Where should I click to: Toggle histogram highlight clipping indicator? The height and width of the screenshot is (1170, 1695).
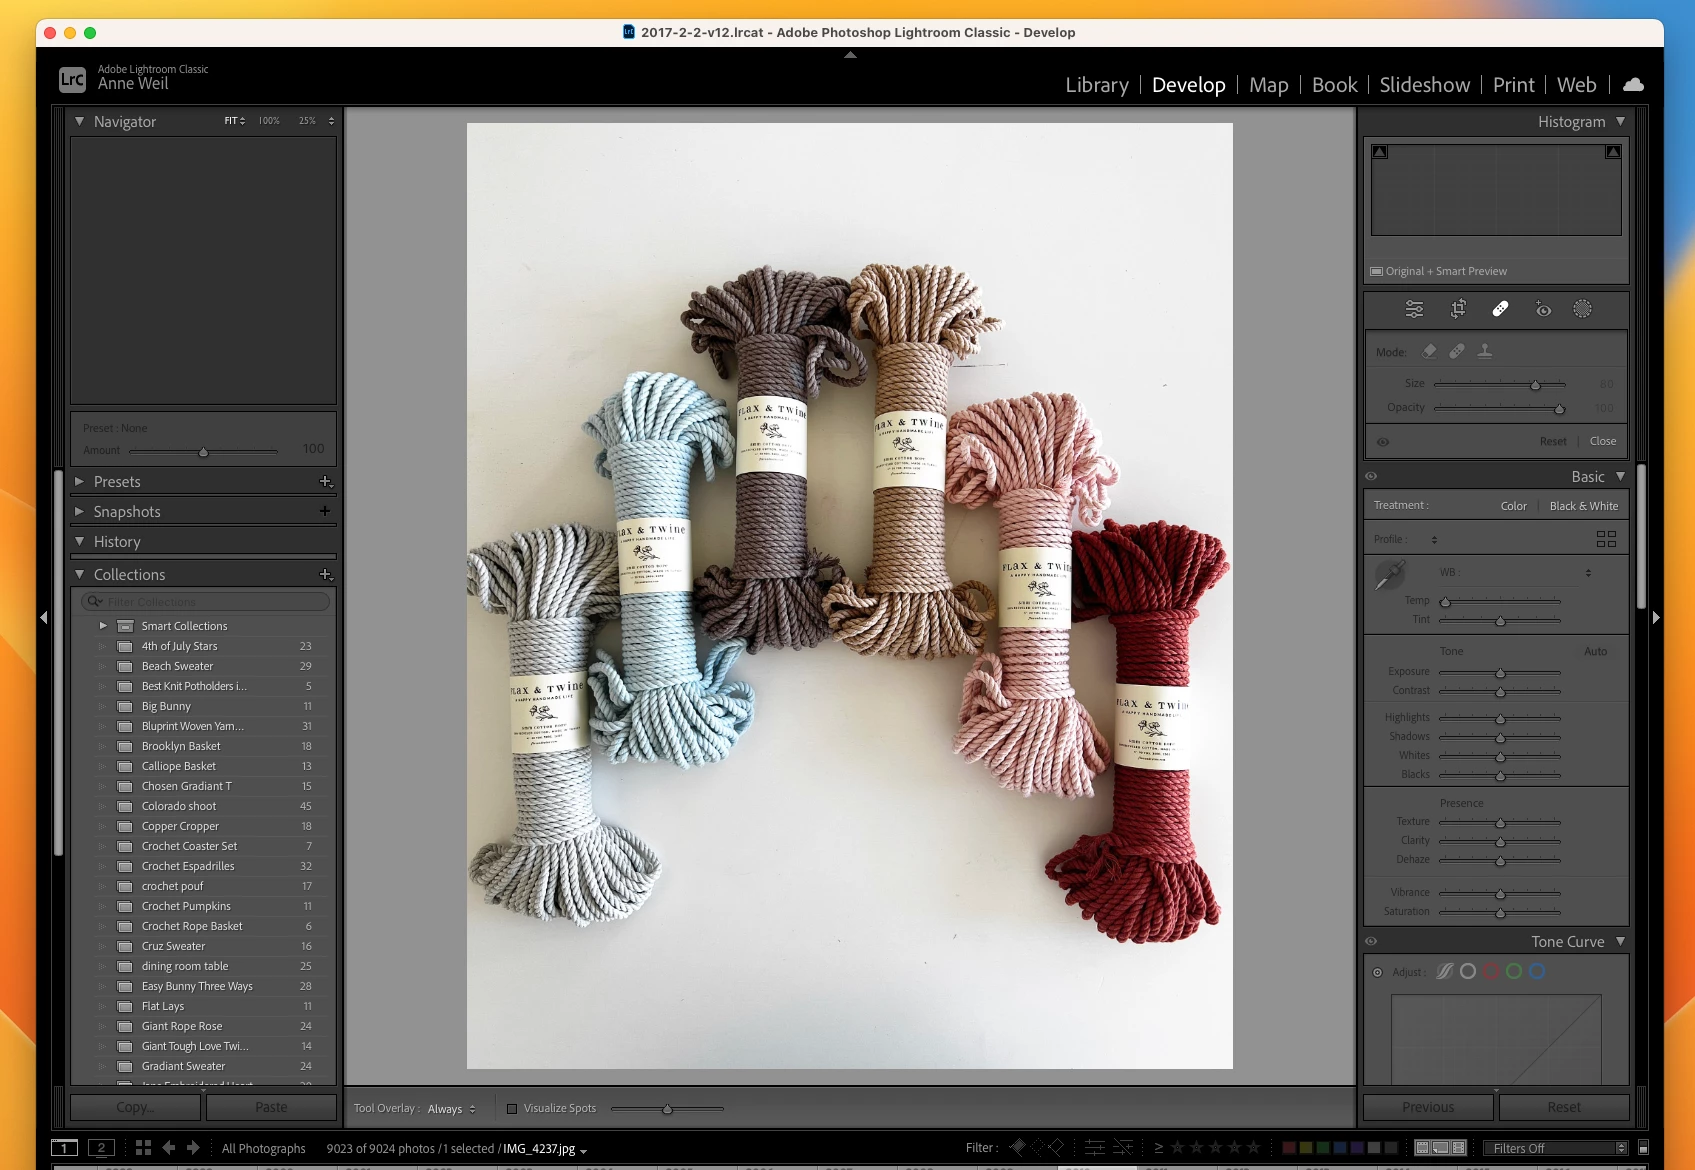pyautogui.click(x=1613, y=152)
